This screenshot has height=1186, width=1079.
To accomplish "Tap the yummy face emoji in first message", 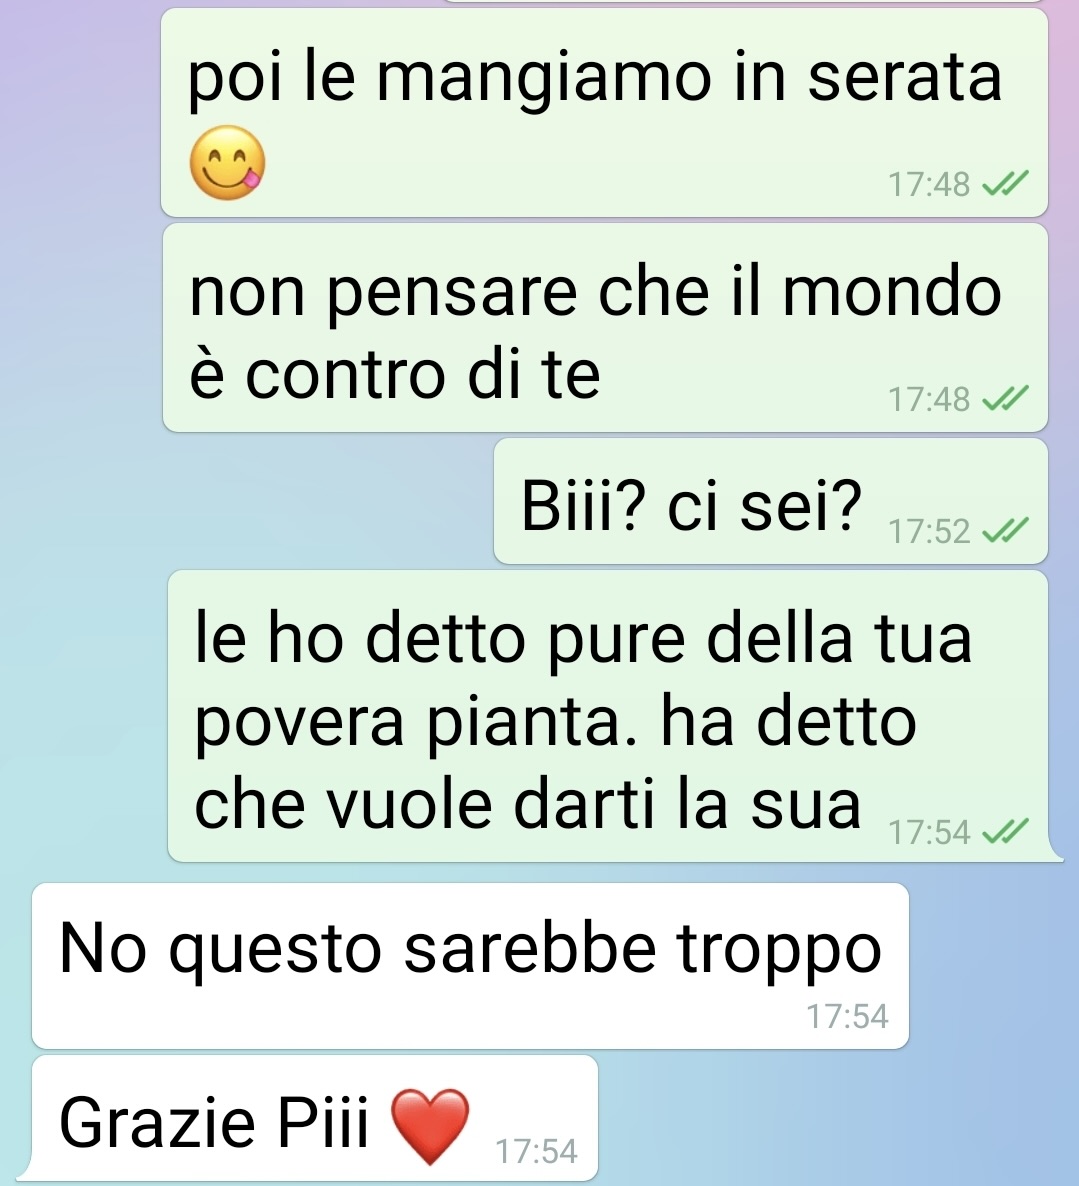I will click(x=227, y=163).
